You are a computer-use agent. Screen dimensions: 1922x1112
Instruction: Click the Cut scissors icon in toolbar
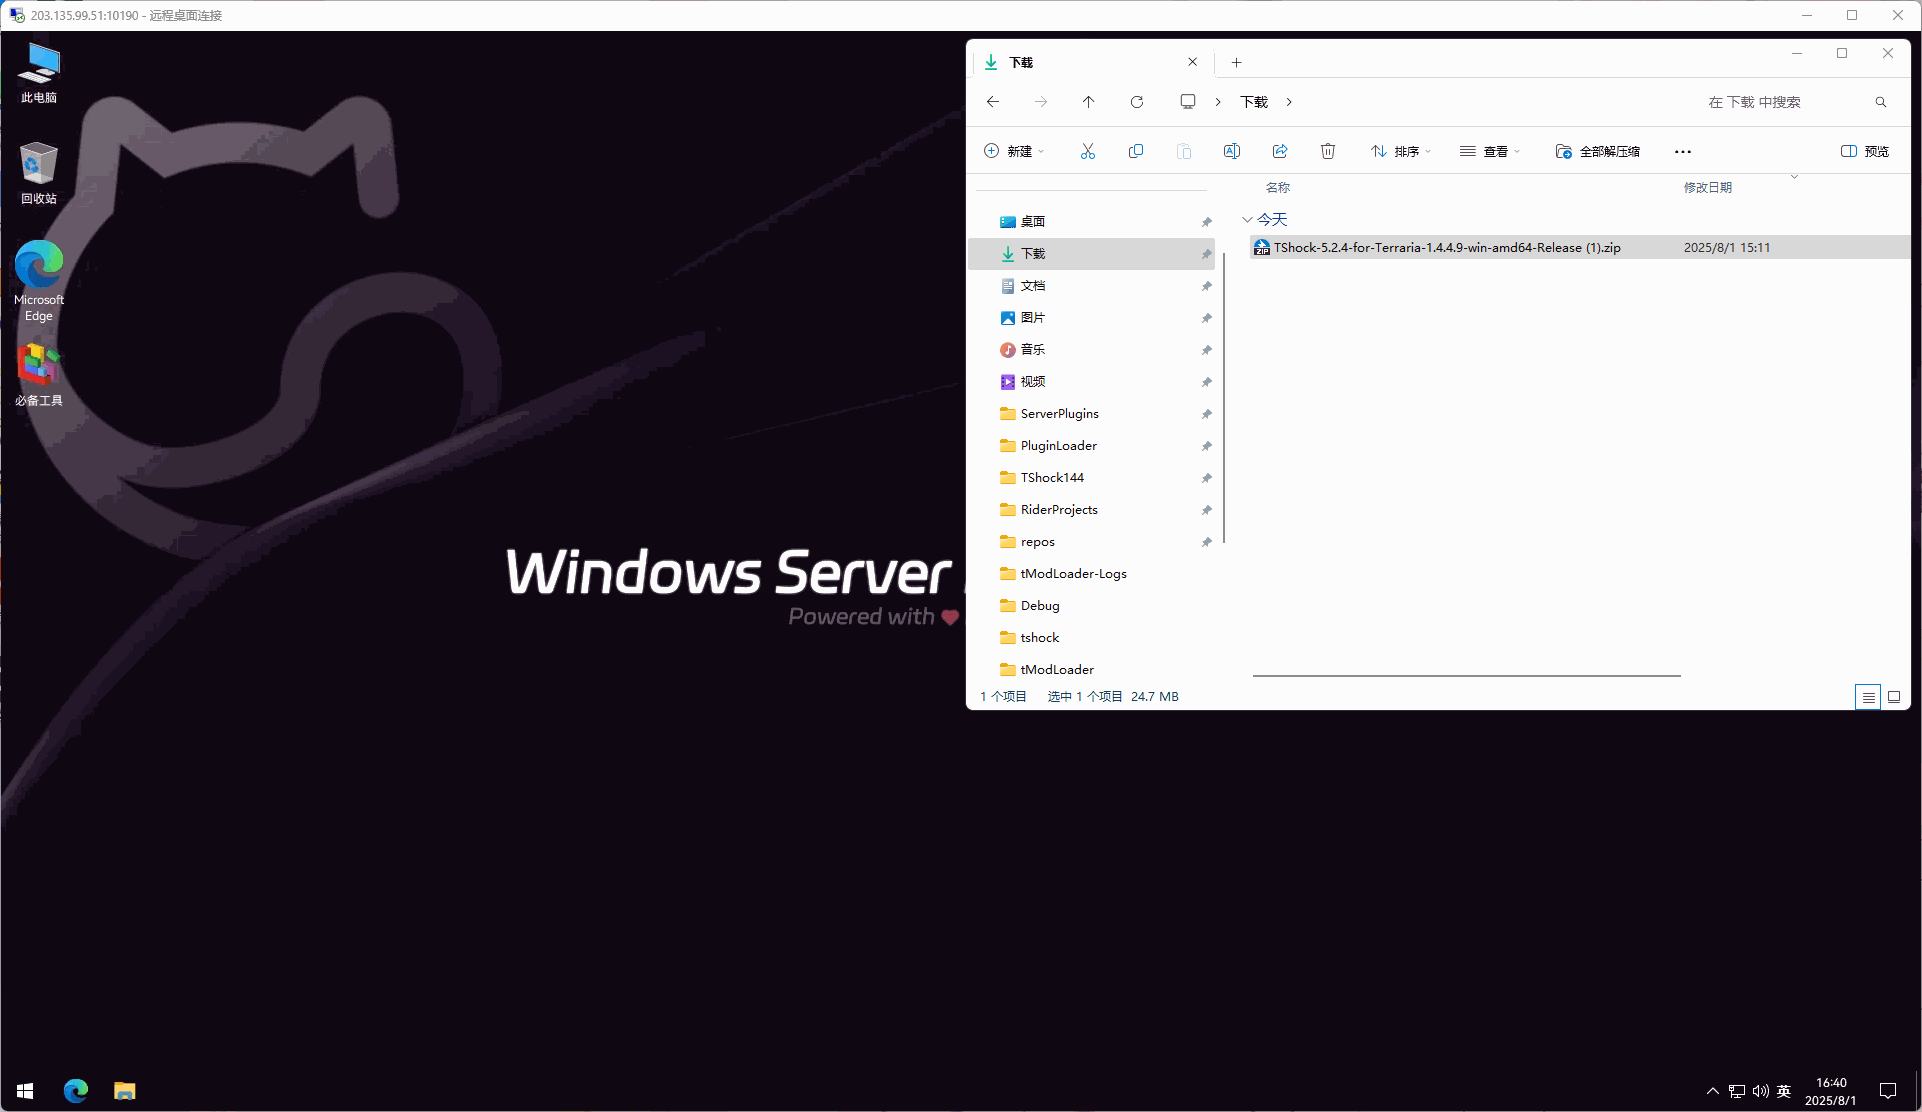[x=1088, y=151]
